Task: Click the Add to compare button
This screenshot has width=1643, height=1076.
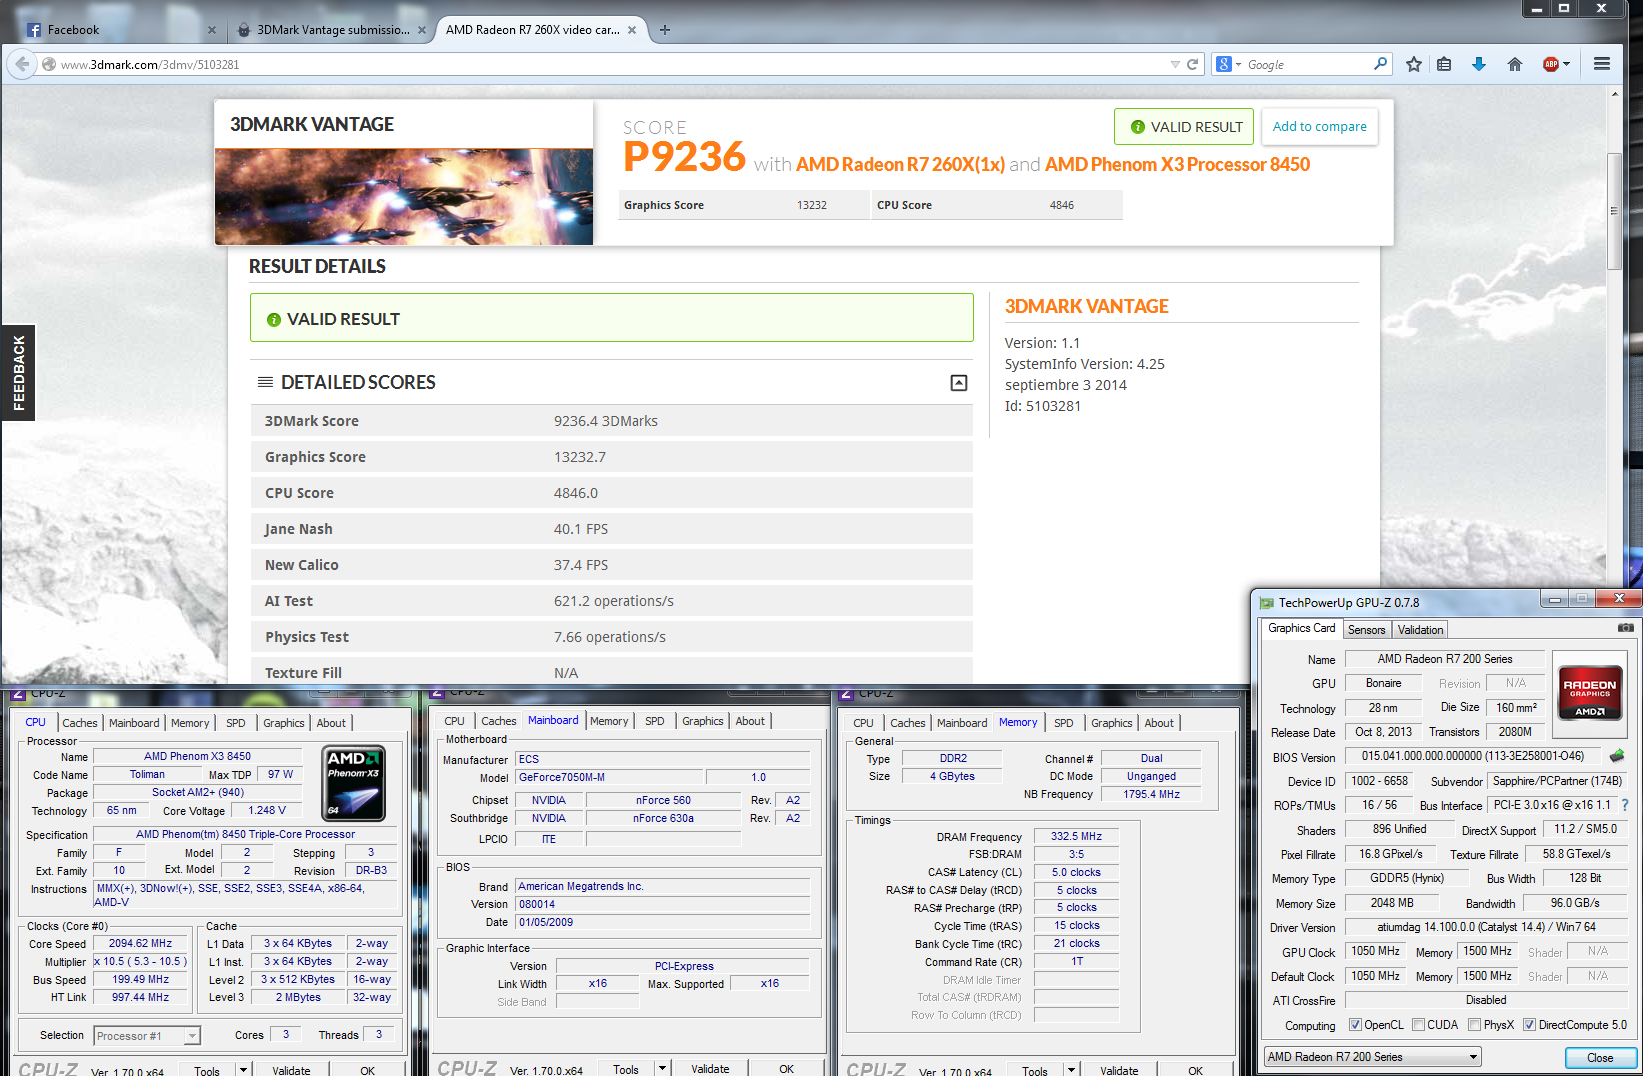Action: tap(1319, 127)
